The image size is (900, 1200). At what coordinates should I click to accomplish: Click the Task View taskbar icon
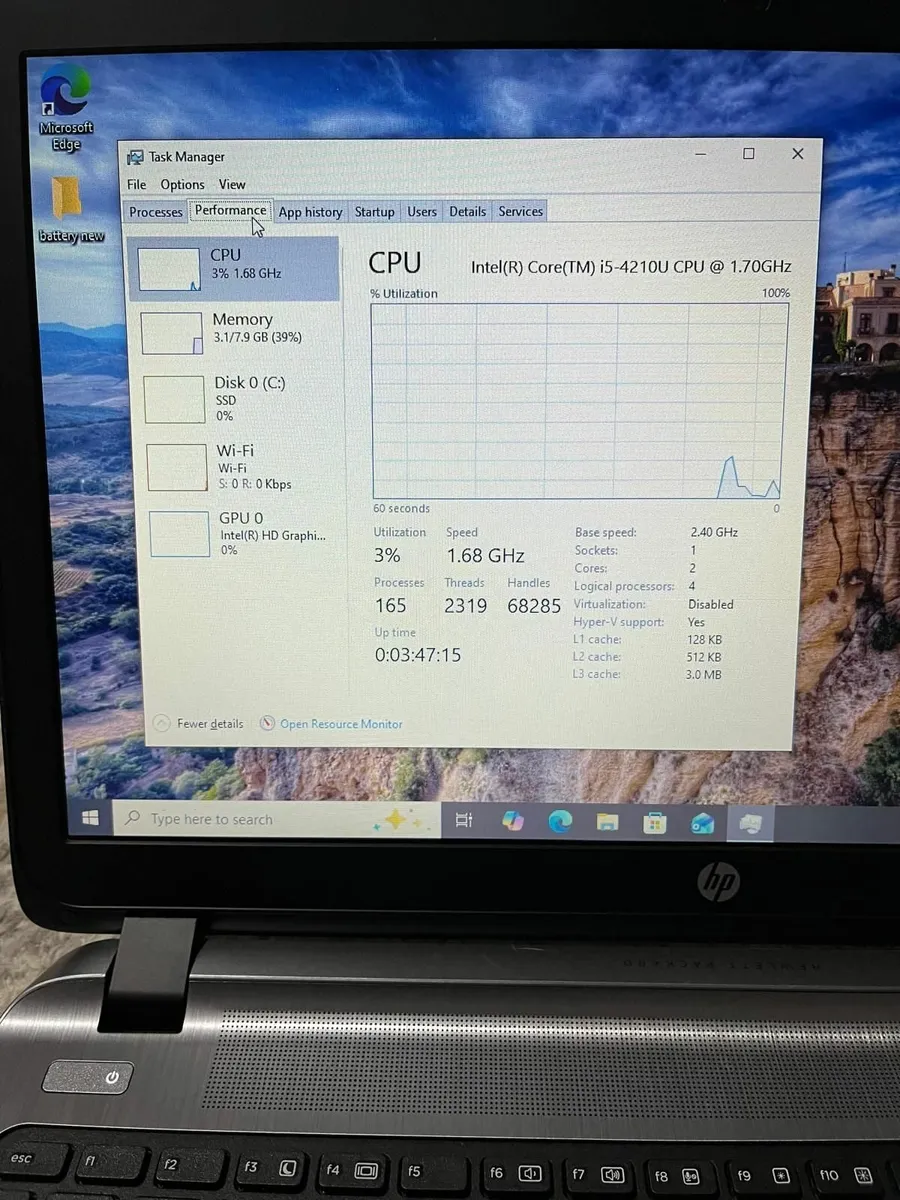[x=464, y=820]
